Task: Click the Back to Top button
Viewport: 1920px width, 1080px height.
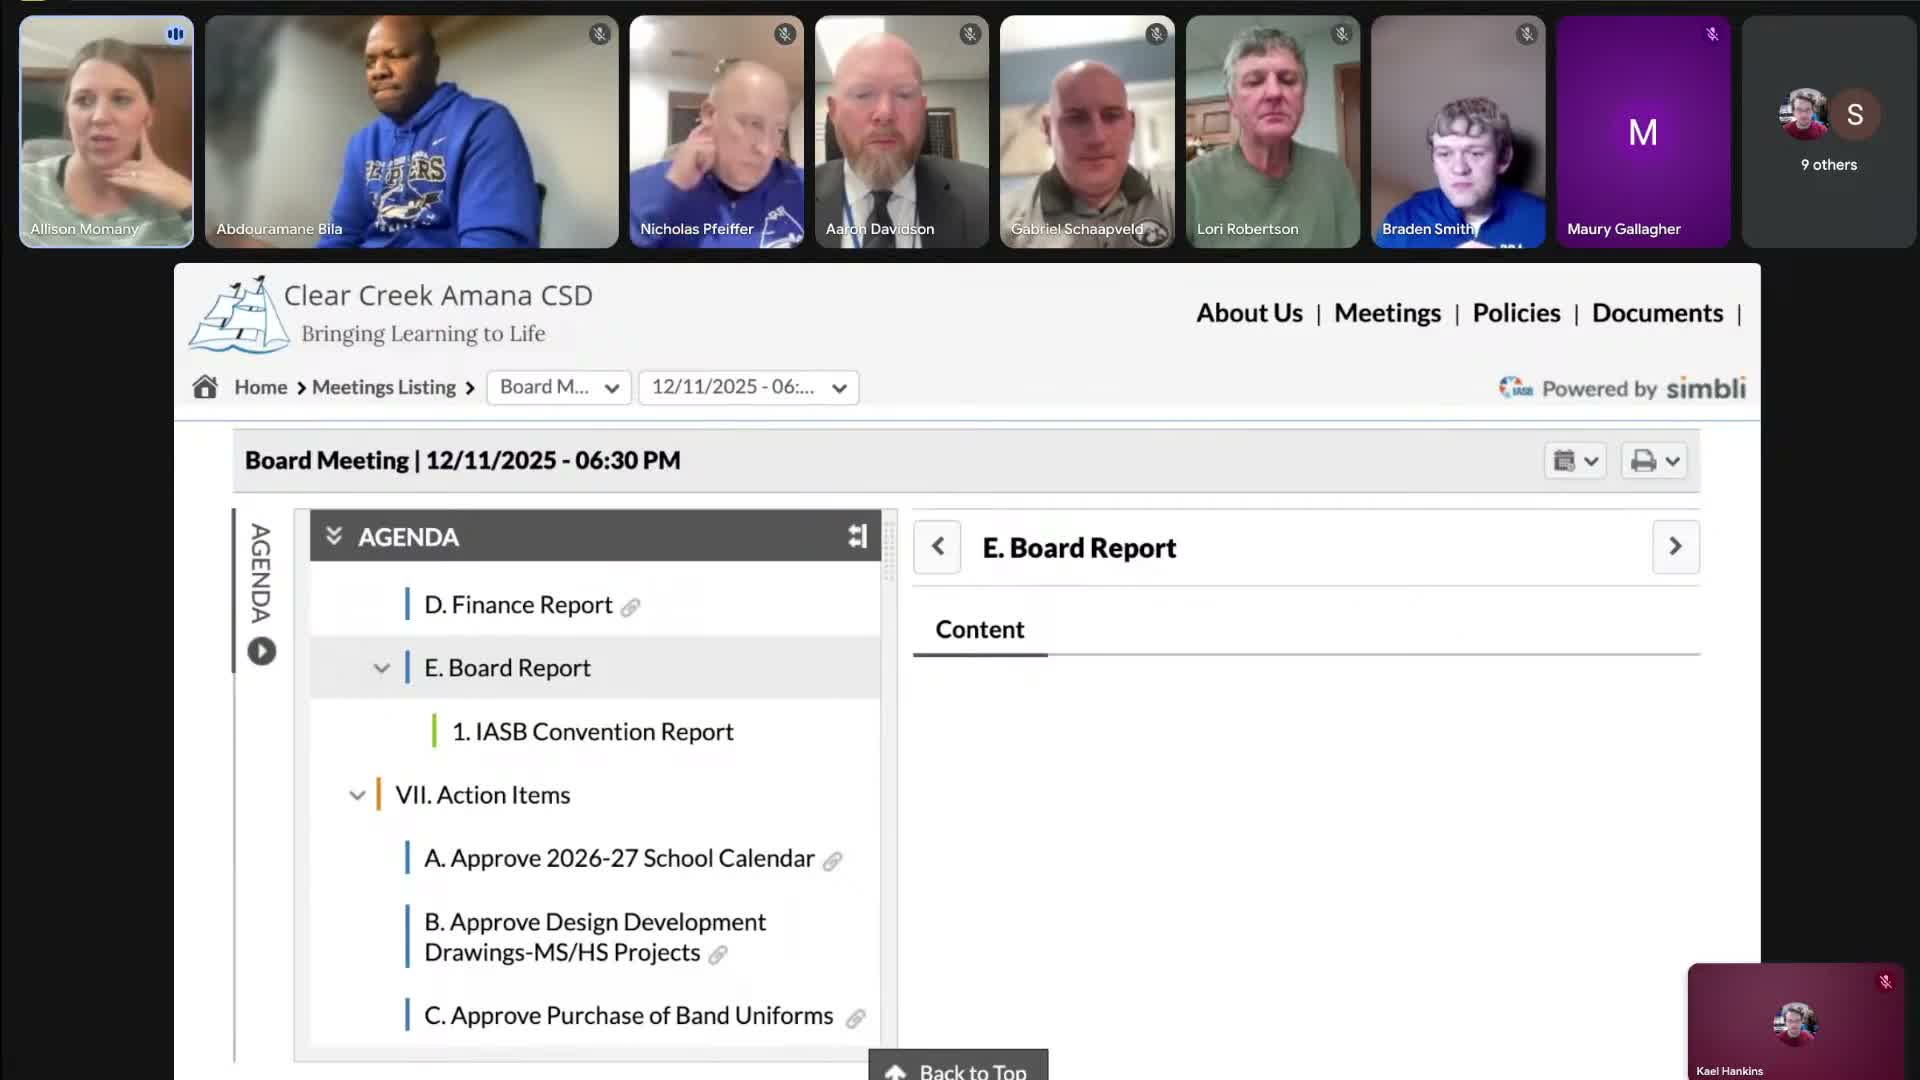Action: (x=958, y=1069)
